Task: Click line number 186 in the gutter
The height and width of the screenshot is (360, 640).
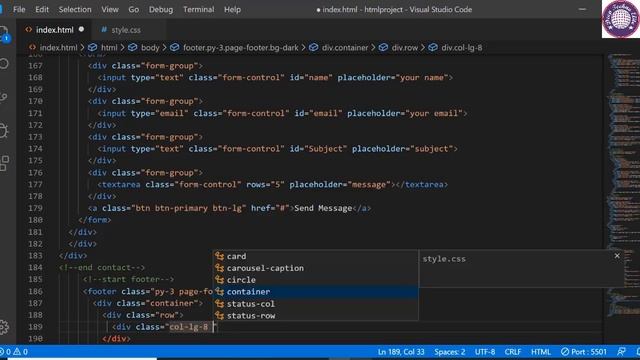Action: 36,291
